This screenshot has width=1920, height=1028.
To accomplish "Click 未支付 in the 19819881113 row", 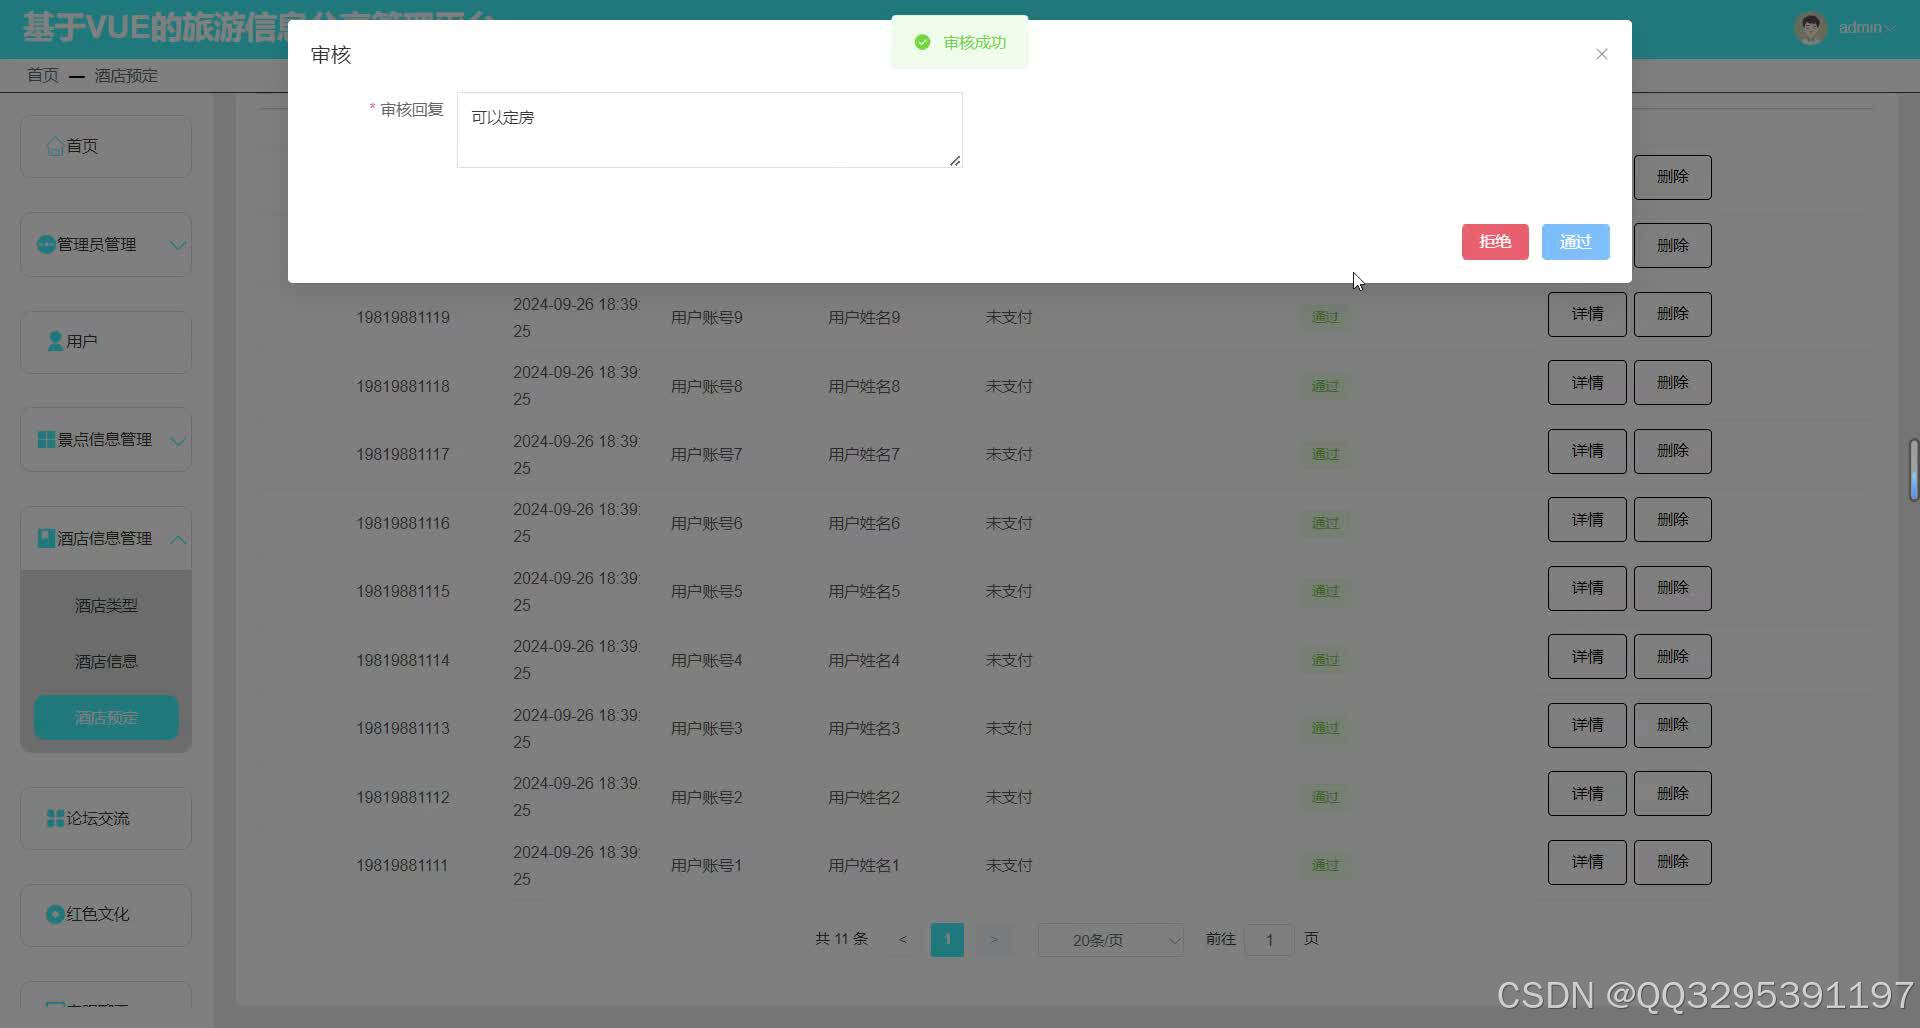I will (x=1009, y=728).
